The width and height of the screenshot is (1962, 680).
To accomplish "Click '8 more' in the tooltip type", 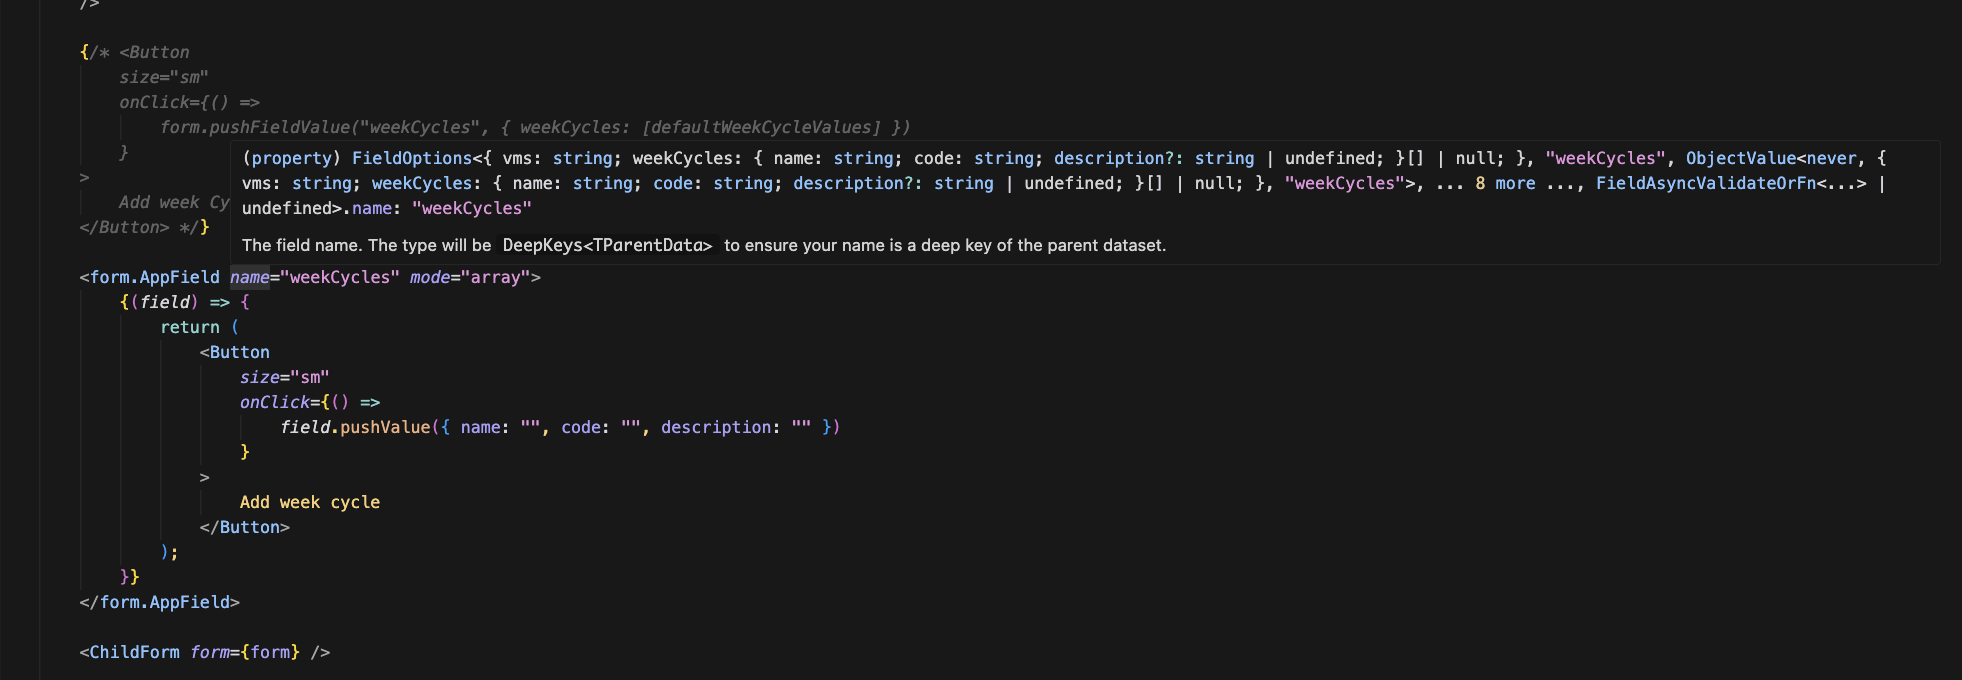I will coord(1505,183).
